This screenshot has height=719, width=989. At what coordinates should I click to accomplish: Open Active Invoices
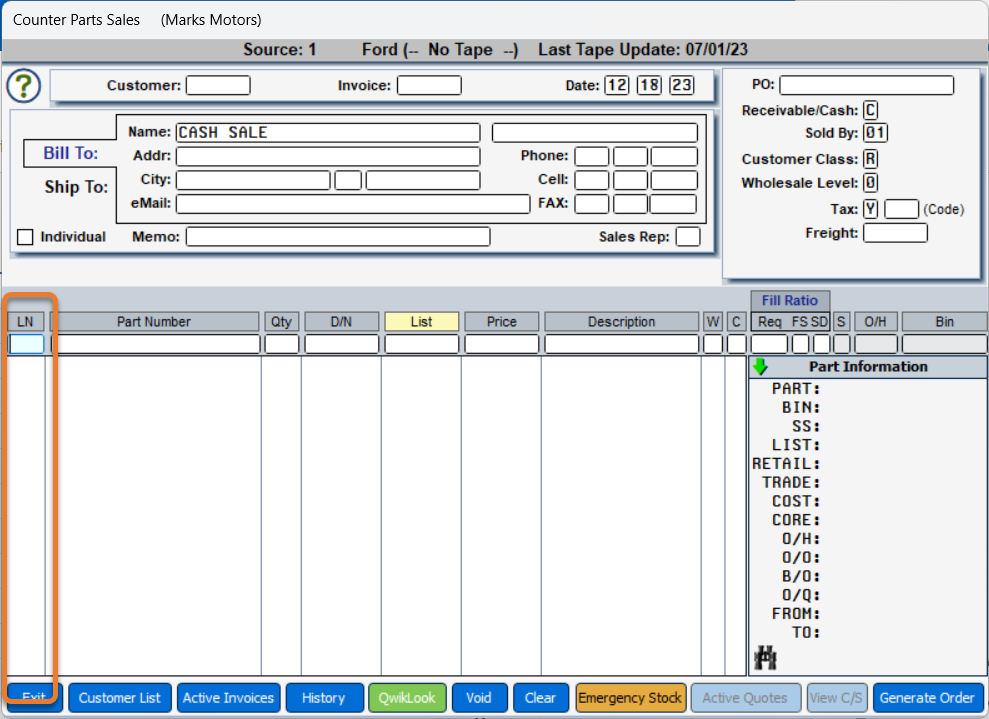point(228,698)
